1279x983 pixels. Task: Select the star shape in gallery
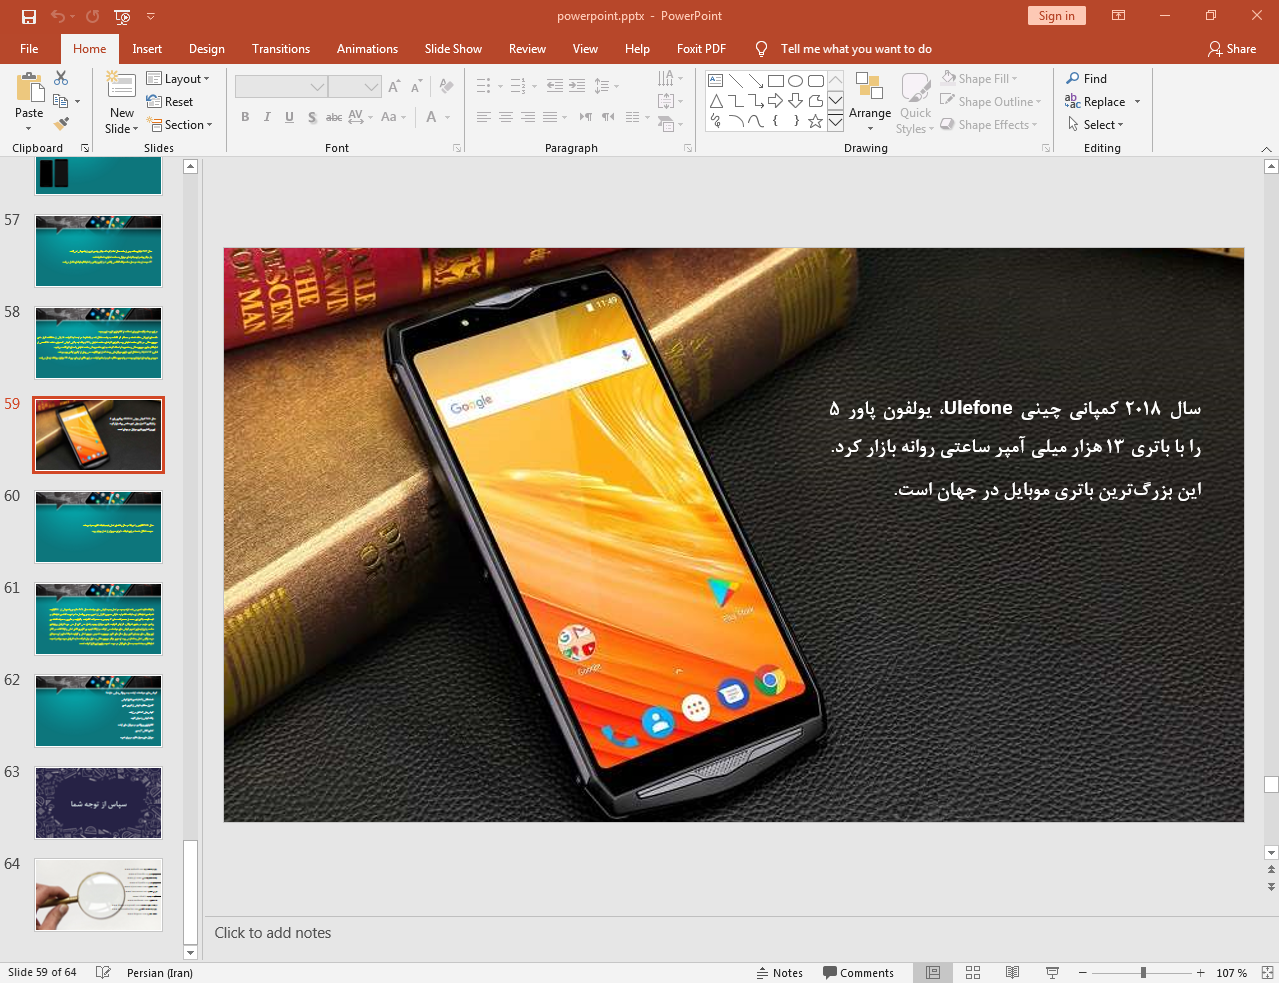tap(816, 121)
